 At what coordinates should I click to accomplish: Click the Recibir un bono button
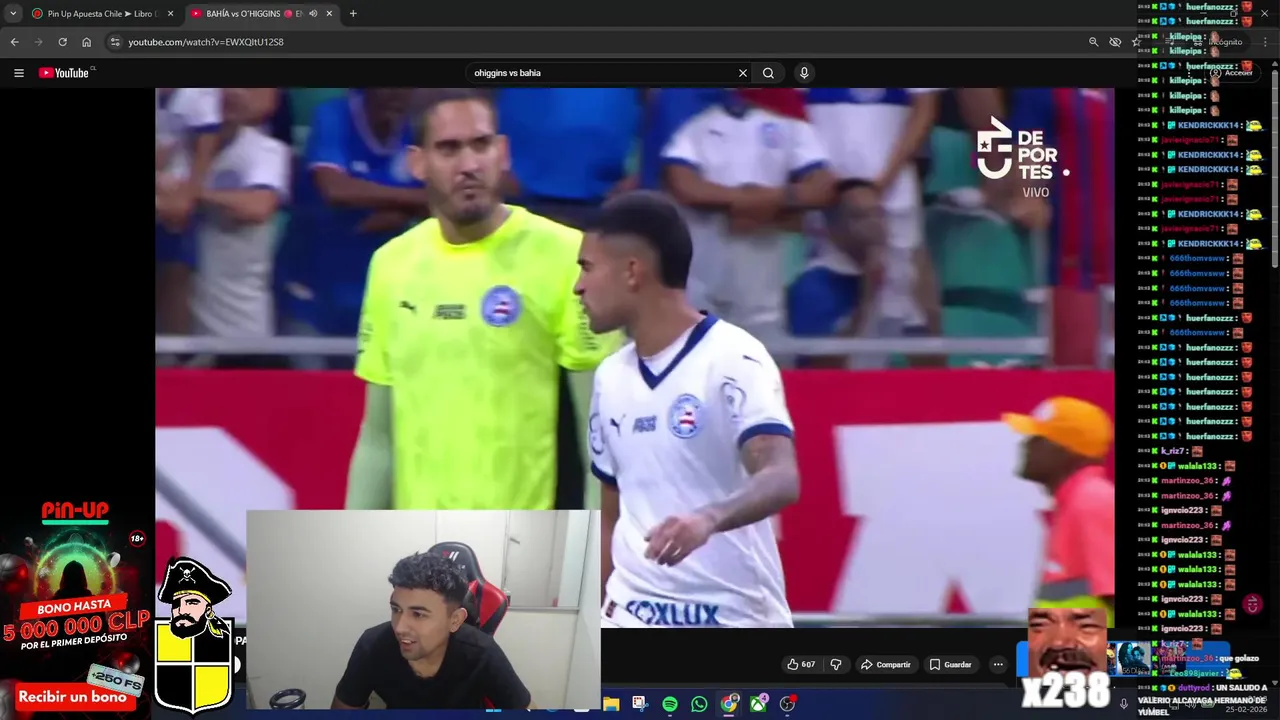point(72,697)
